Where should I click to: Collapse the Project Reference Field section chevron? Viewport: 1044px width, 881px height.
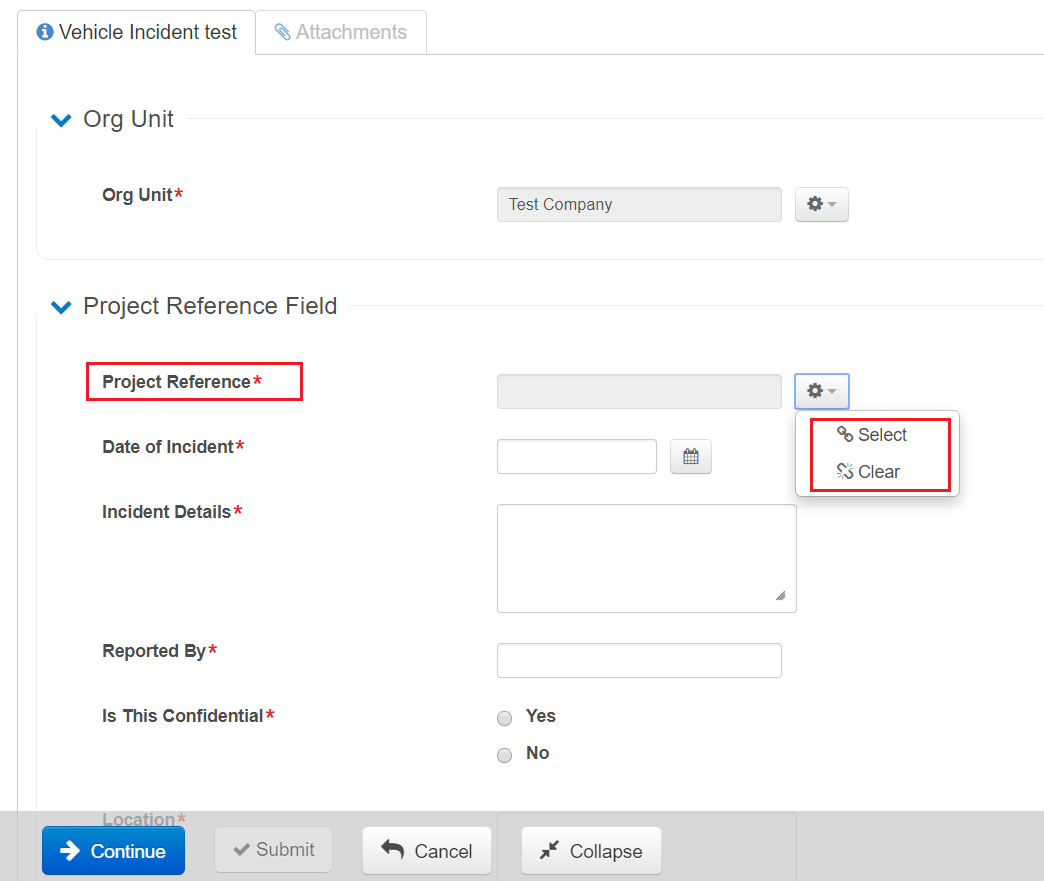[x=62, y=307]
